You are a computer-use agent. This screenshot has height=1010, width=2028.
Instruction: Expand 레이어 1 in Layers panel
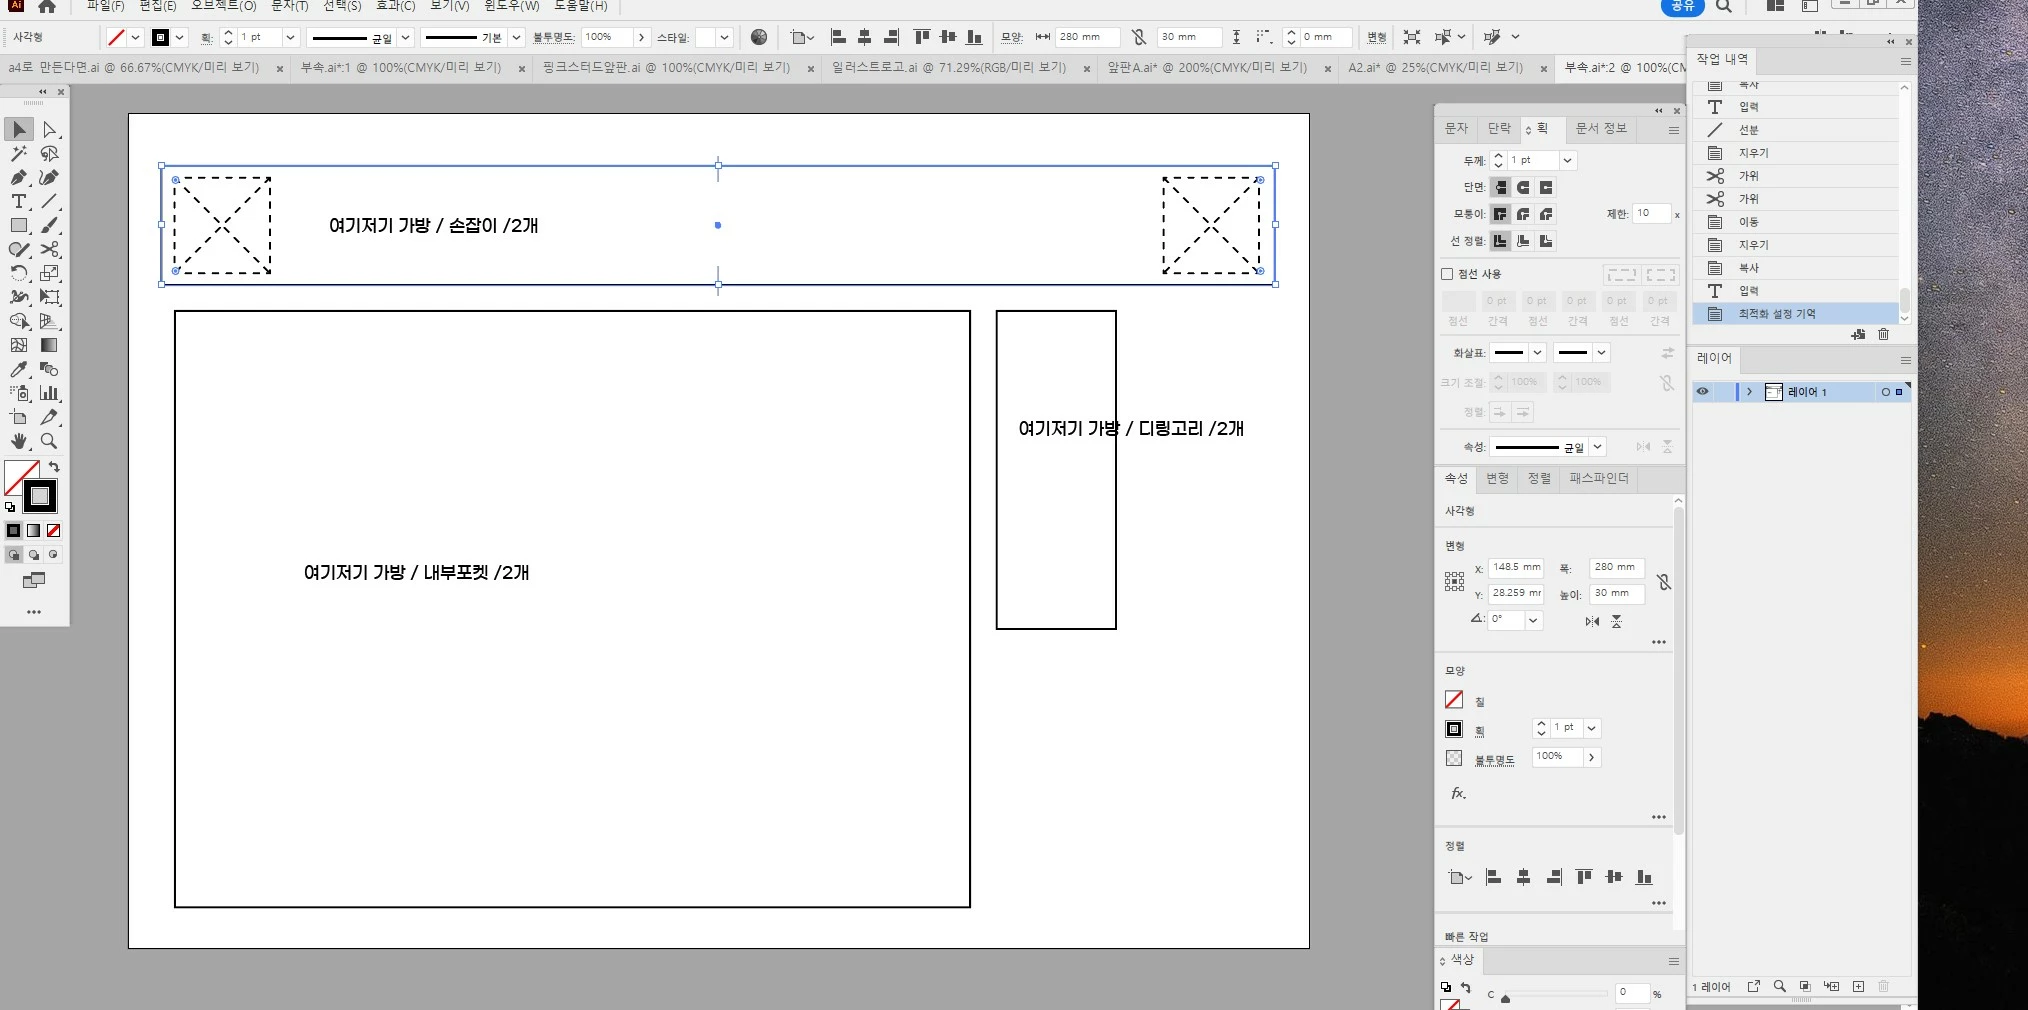(x=1749, y=392)
